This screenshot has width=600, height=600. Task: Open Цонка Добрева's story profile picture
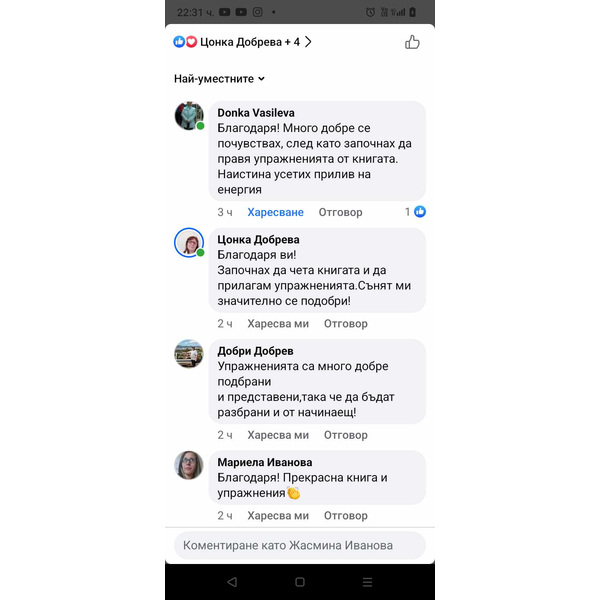tap(189, 243)
